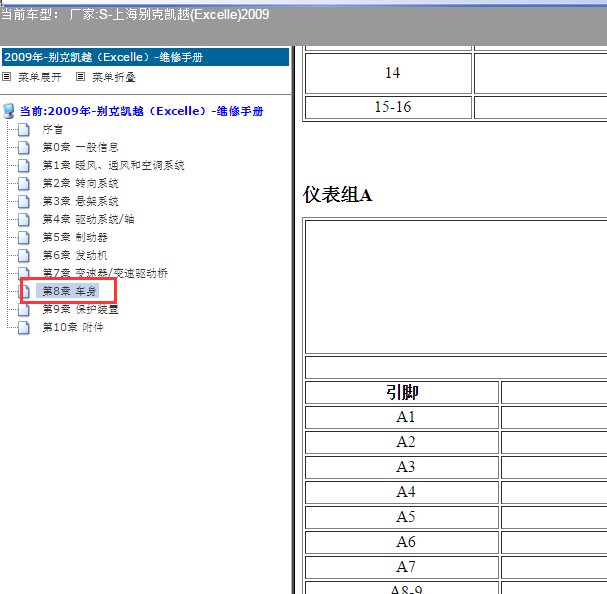Open 第4章 驱动系统/轴

click(x=88, y=220)
